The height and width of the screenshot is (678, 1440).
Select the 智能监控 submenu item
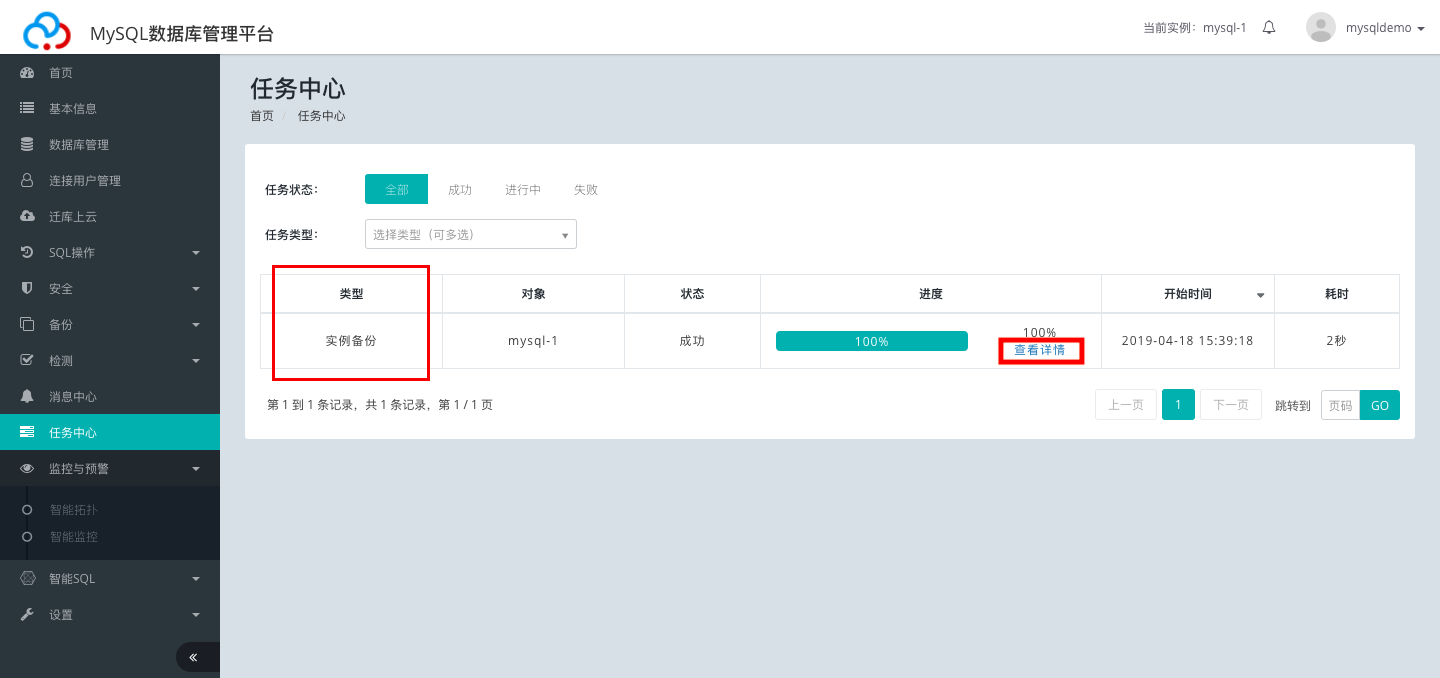pyautogui.click(x=74, y=537)
